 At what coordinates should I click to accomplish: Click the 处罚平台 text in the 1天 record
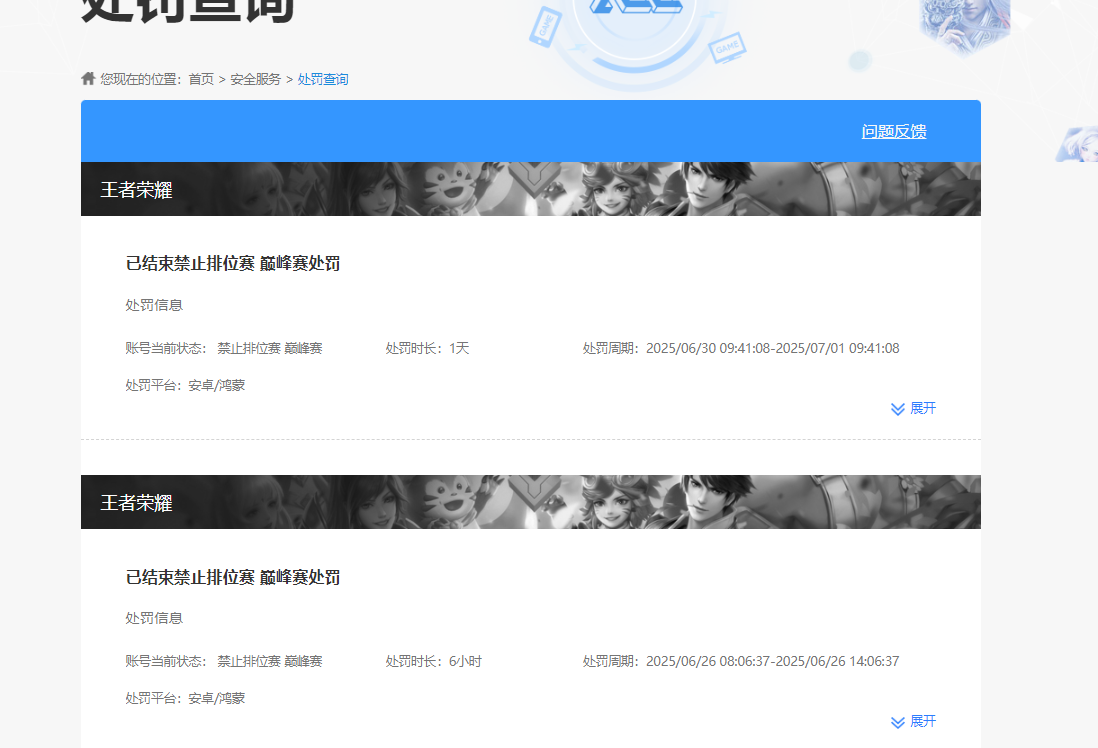186,385
